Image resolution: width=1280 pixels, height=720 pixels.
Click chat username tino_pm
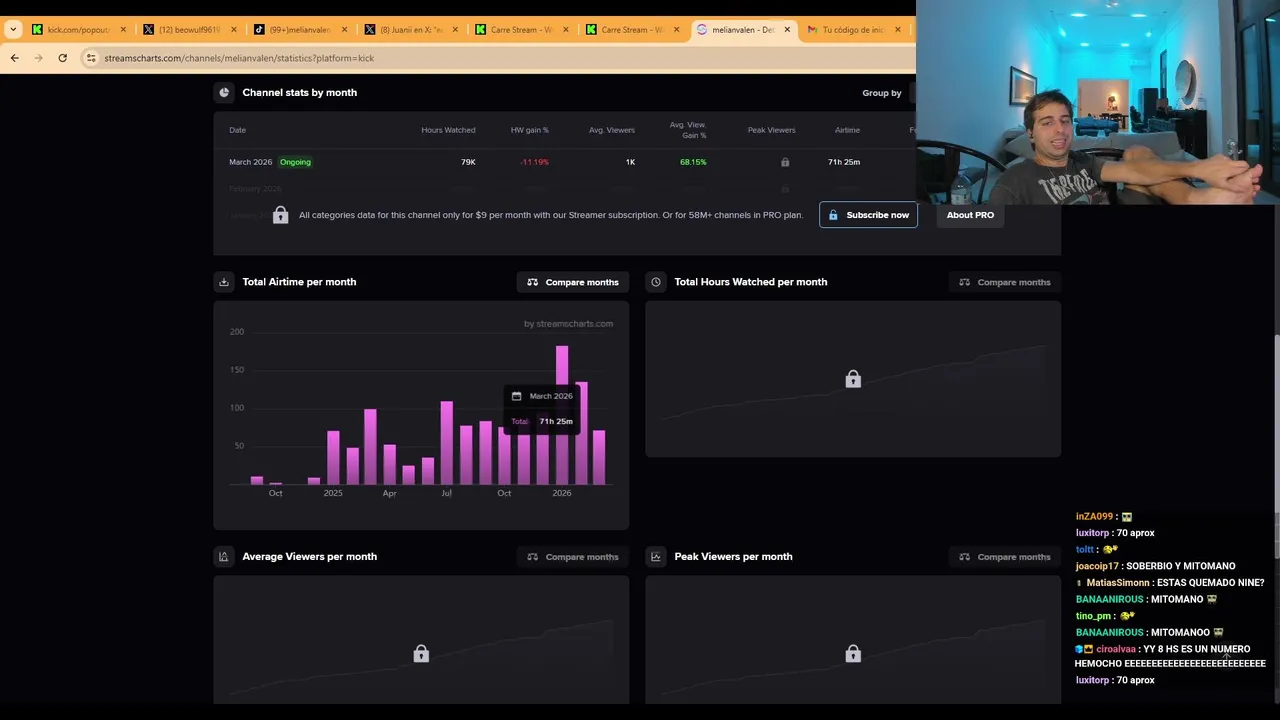coord(1093,616)
